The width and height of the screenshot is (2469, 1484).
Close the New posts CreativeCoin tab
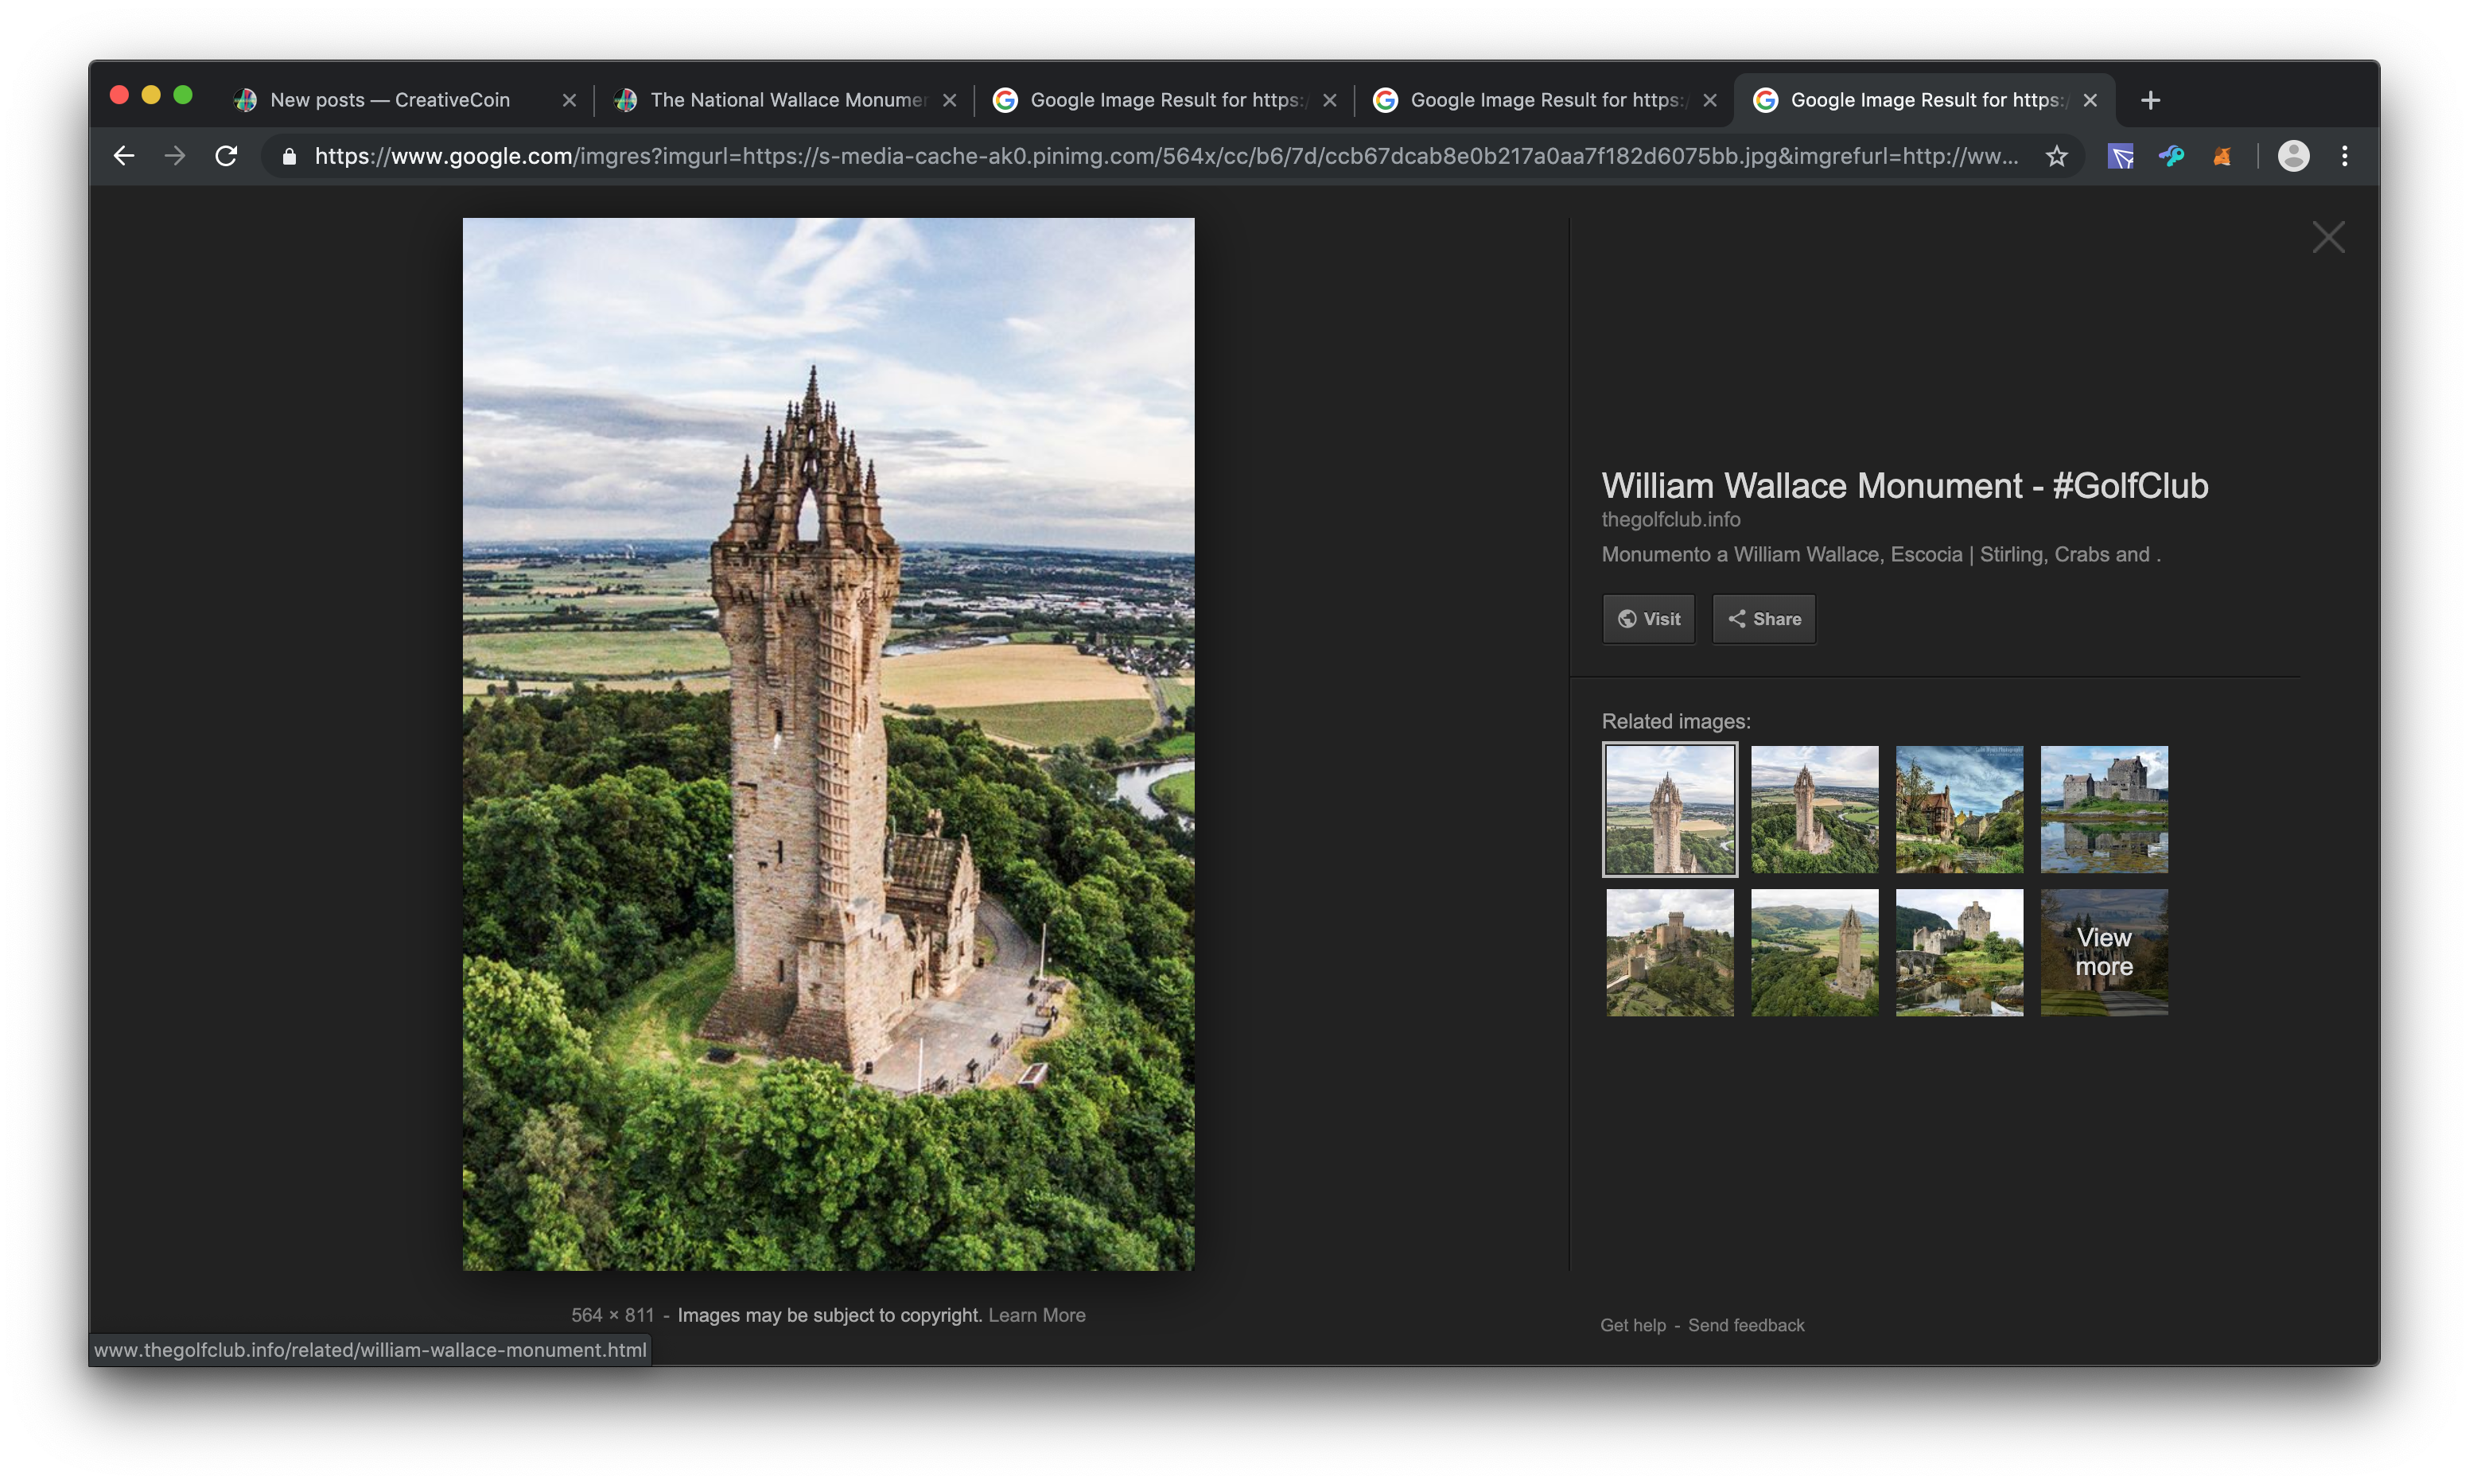coord(569,100)
